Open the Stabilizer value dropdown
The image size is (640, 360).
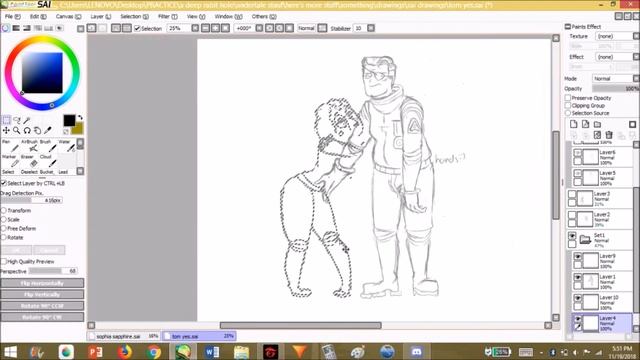pos(371,28)
